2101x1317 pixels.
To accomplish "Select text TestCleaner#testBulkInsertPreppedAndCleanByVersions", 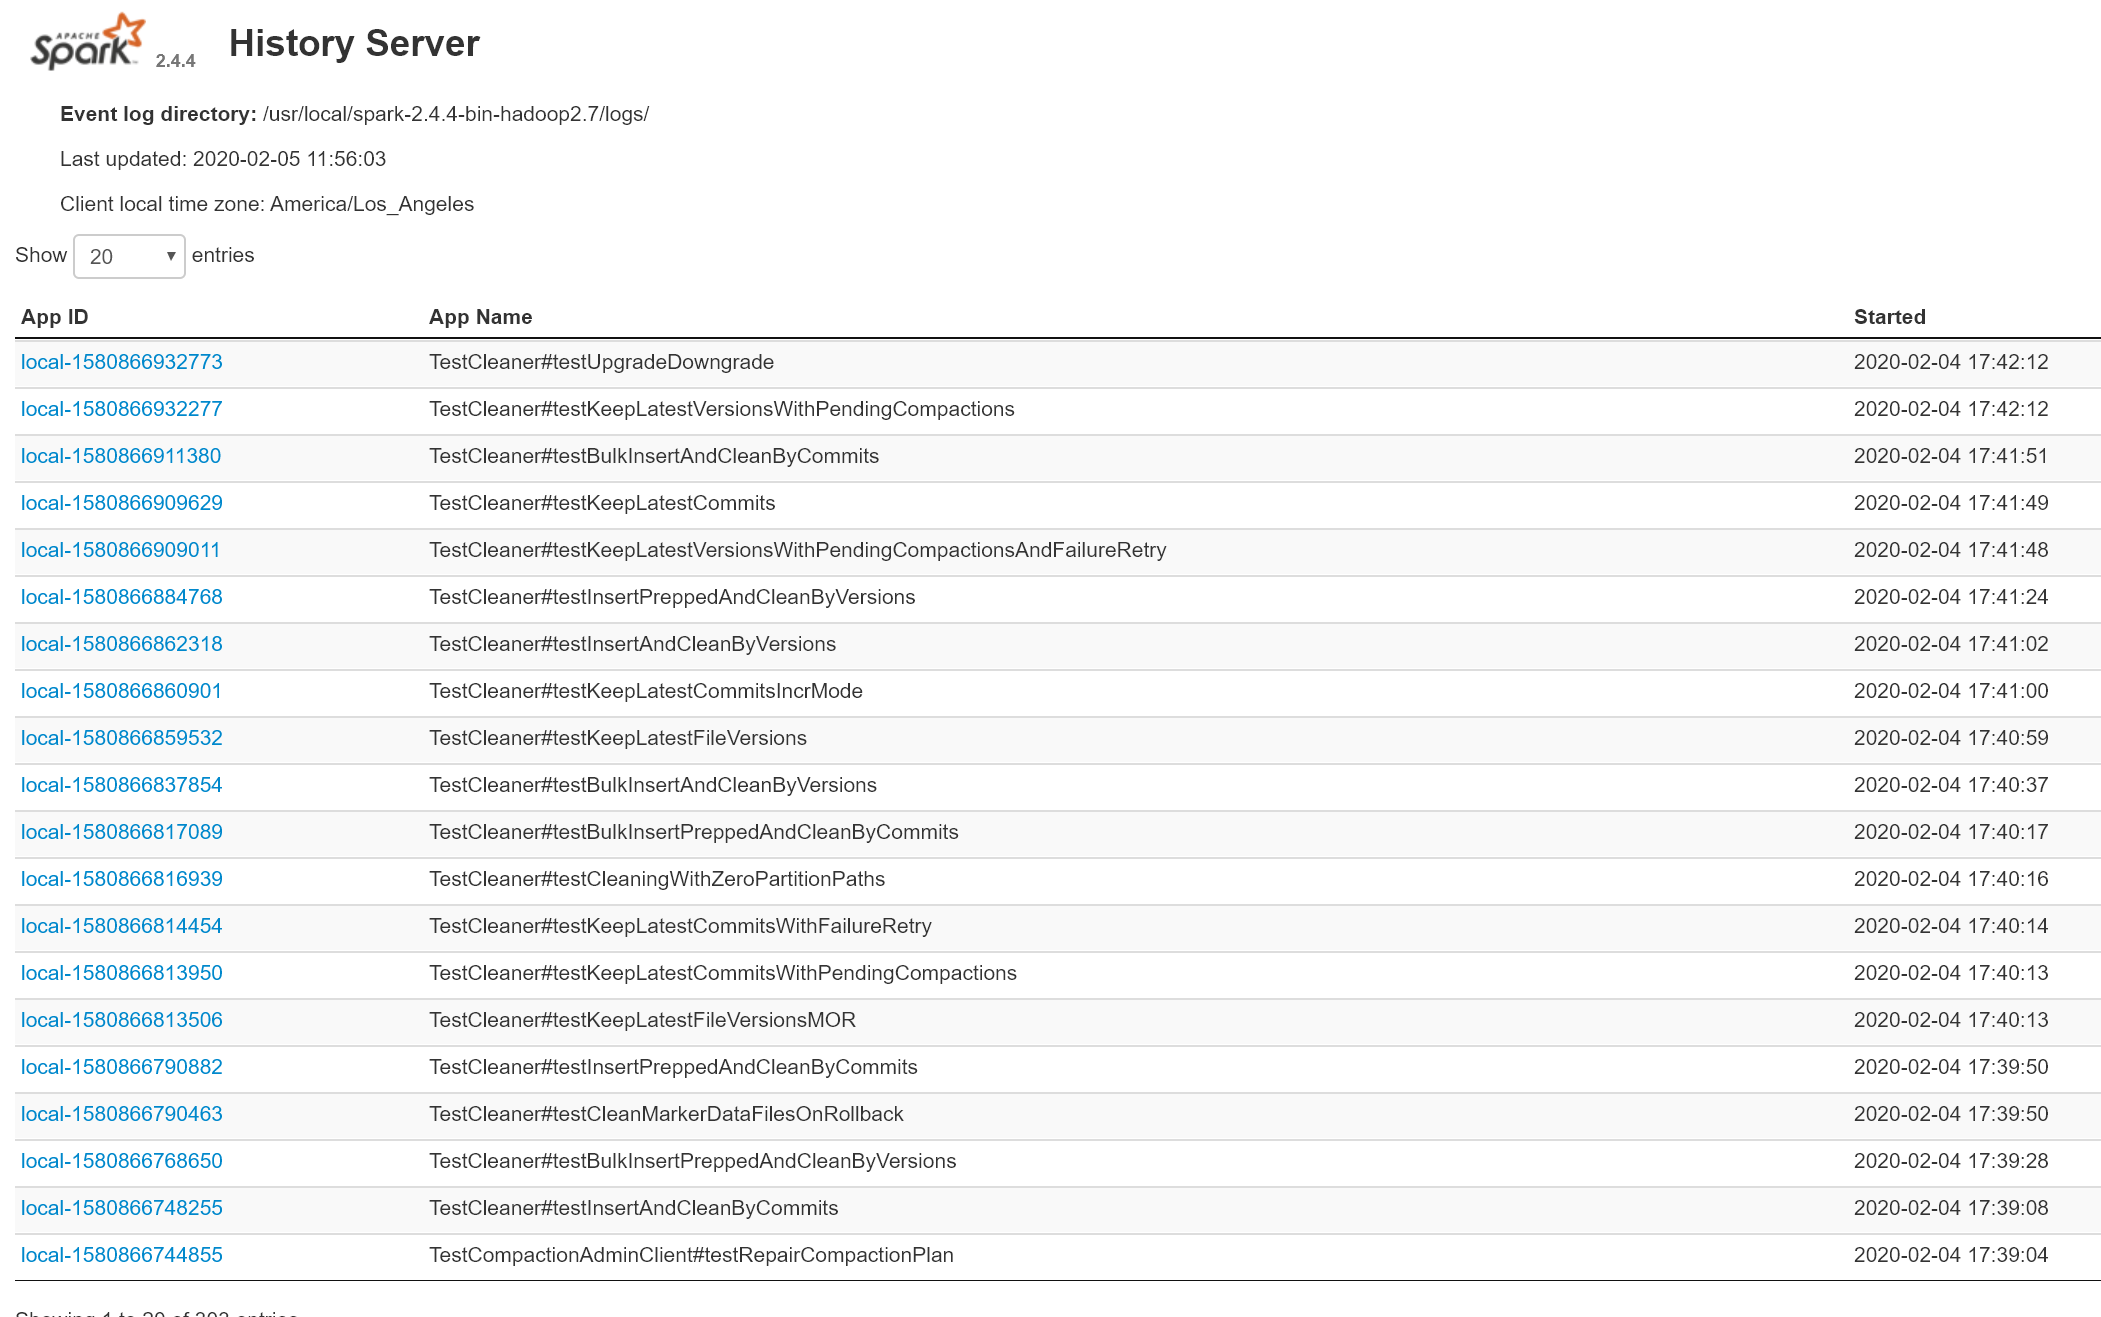I will pyautogui.click(x=693, y=1161).
